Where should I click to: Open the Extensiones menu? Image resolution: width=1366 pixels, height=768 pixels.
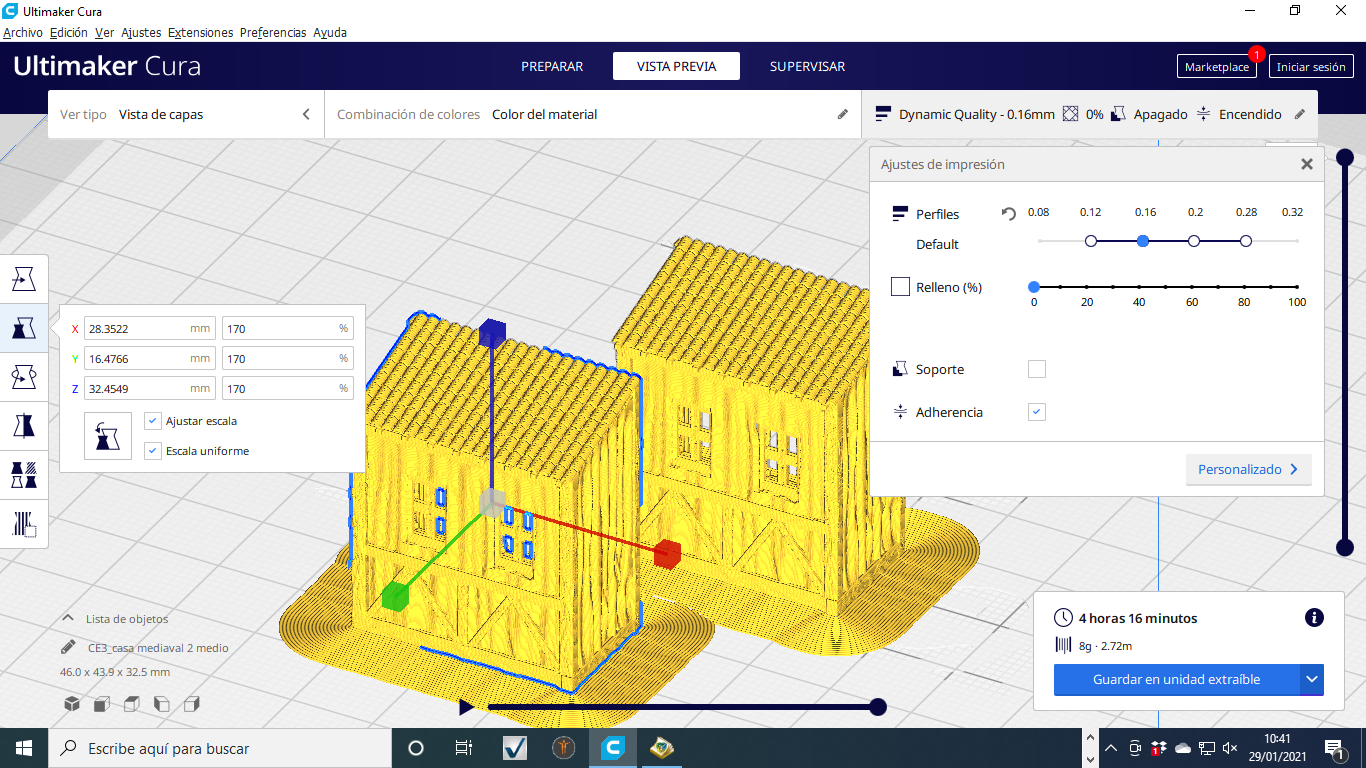tap(200, 33)
